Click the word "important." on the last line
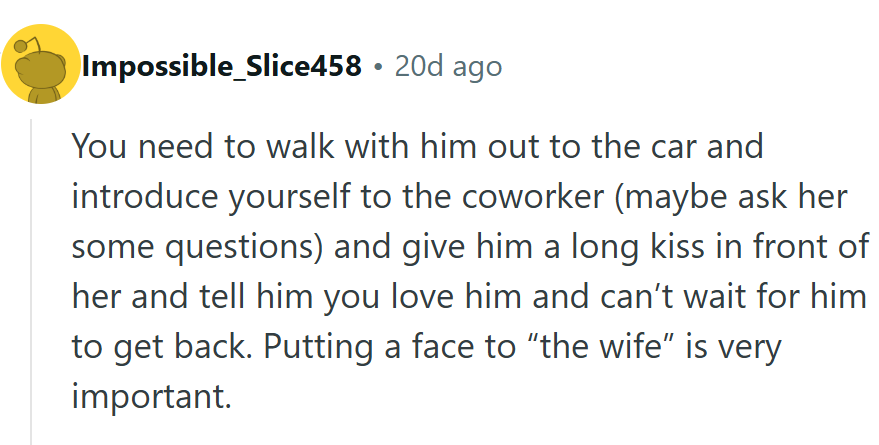This screenshot has width=879, height=445. (151, 396)
